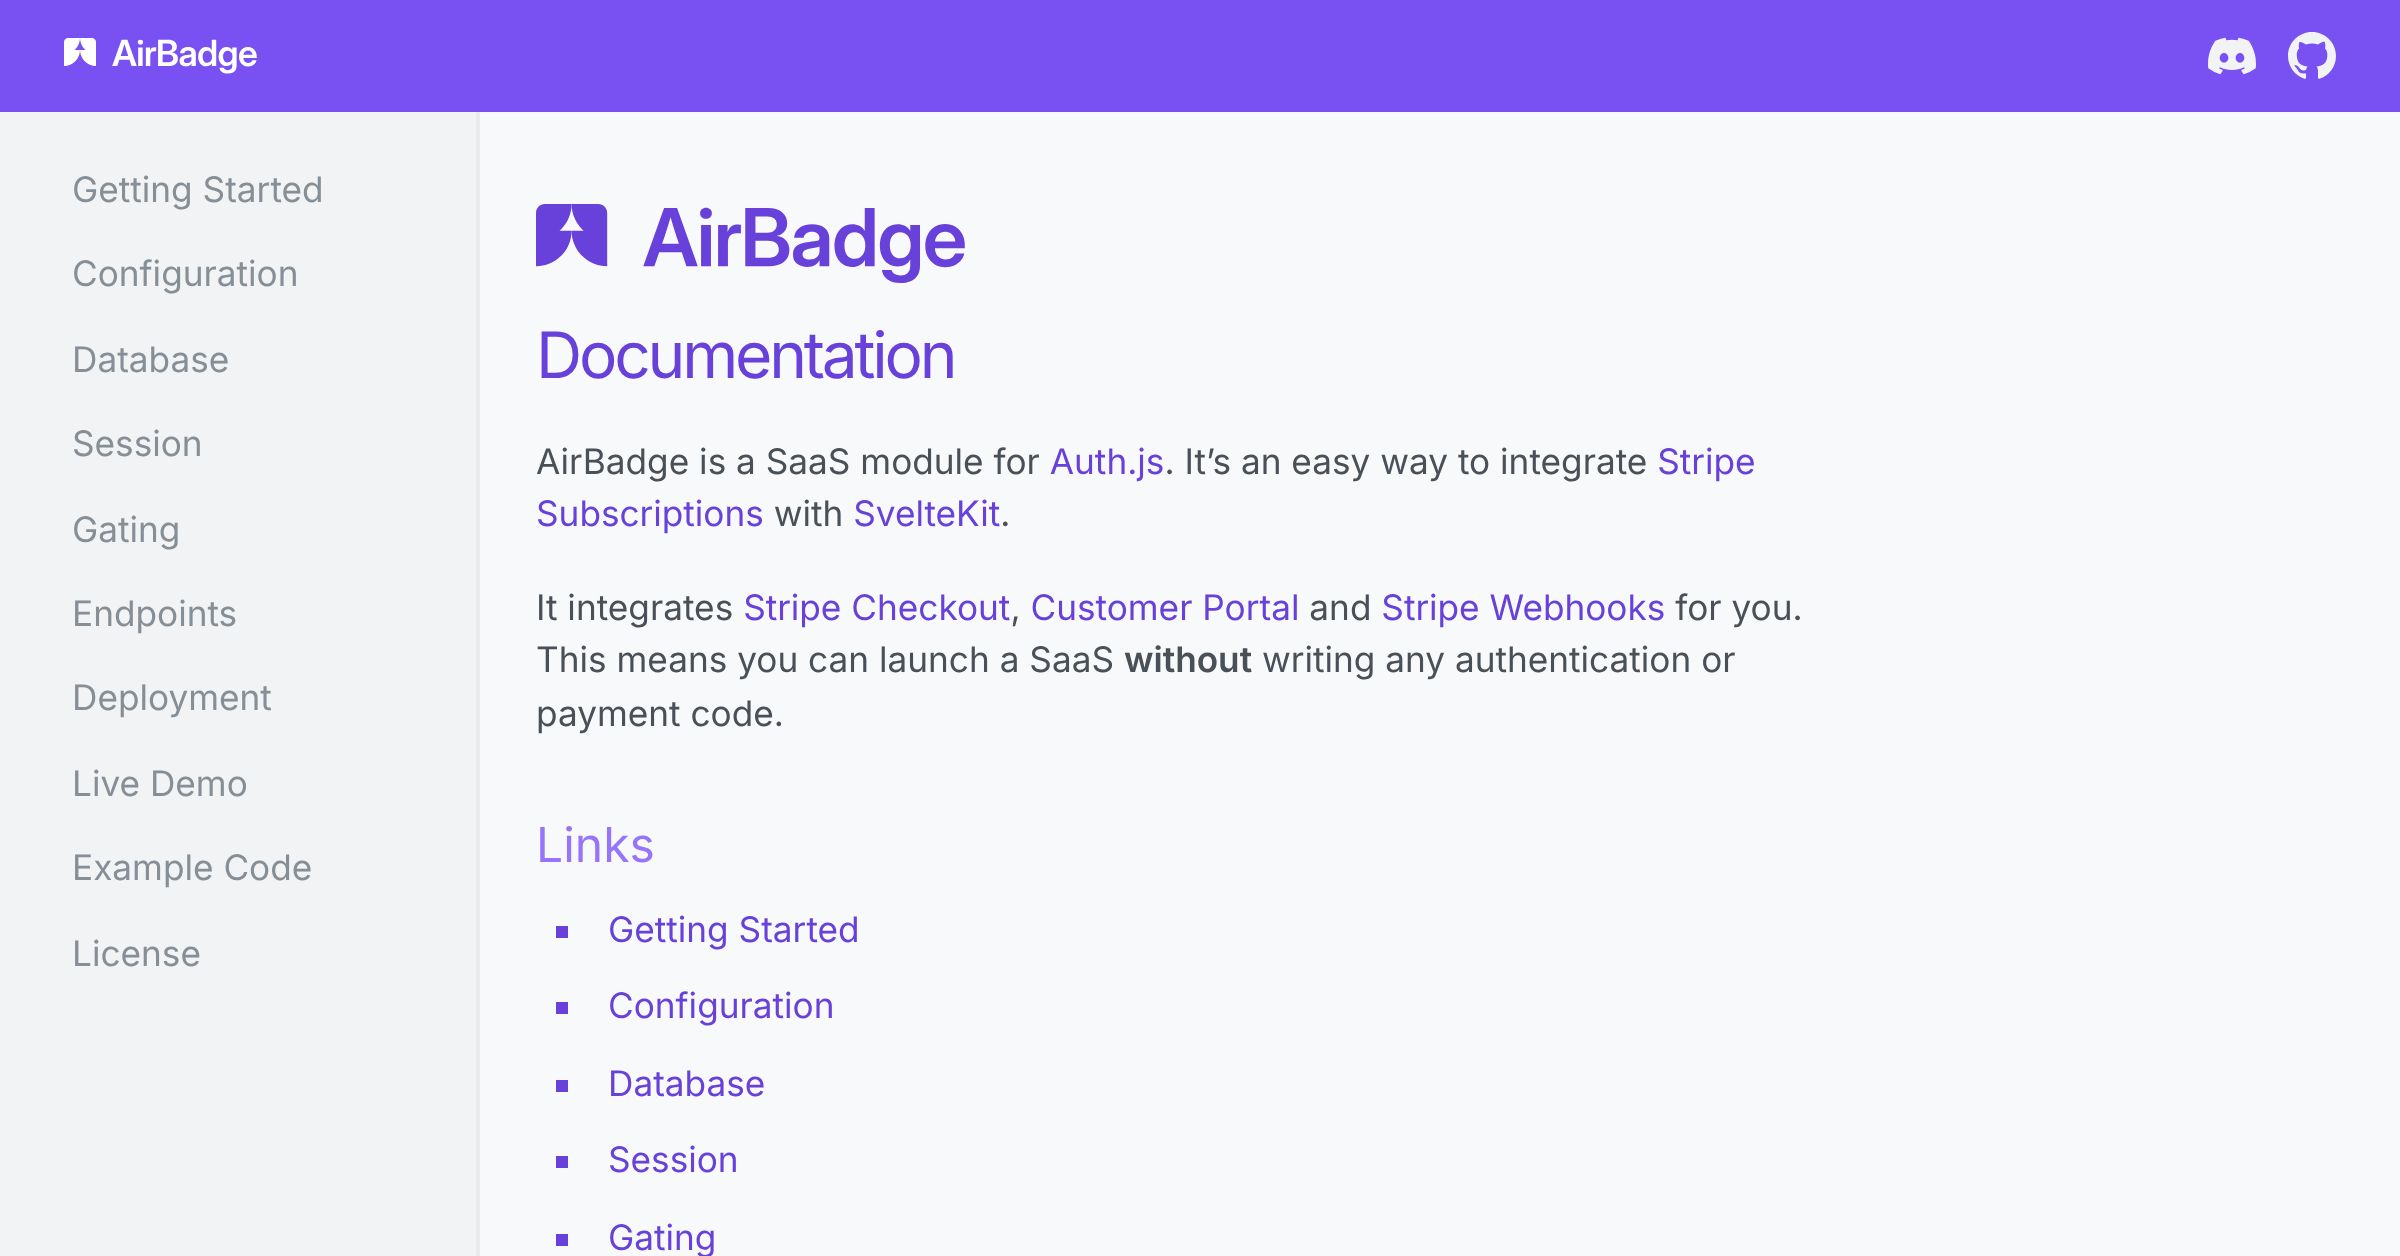Open Session from the sidebar
The width and height of the screenshot is (2400, 1256).
[137, 444]
